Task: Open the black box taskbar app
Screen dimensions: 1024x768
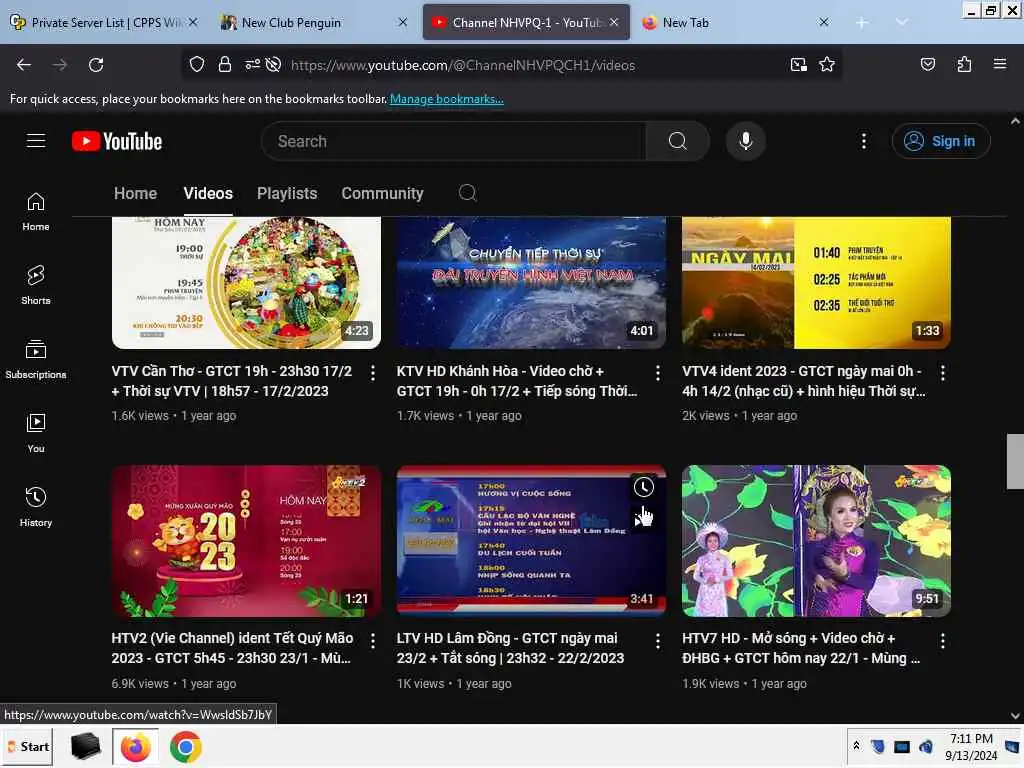Action: 86,746
